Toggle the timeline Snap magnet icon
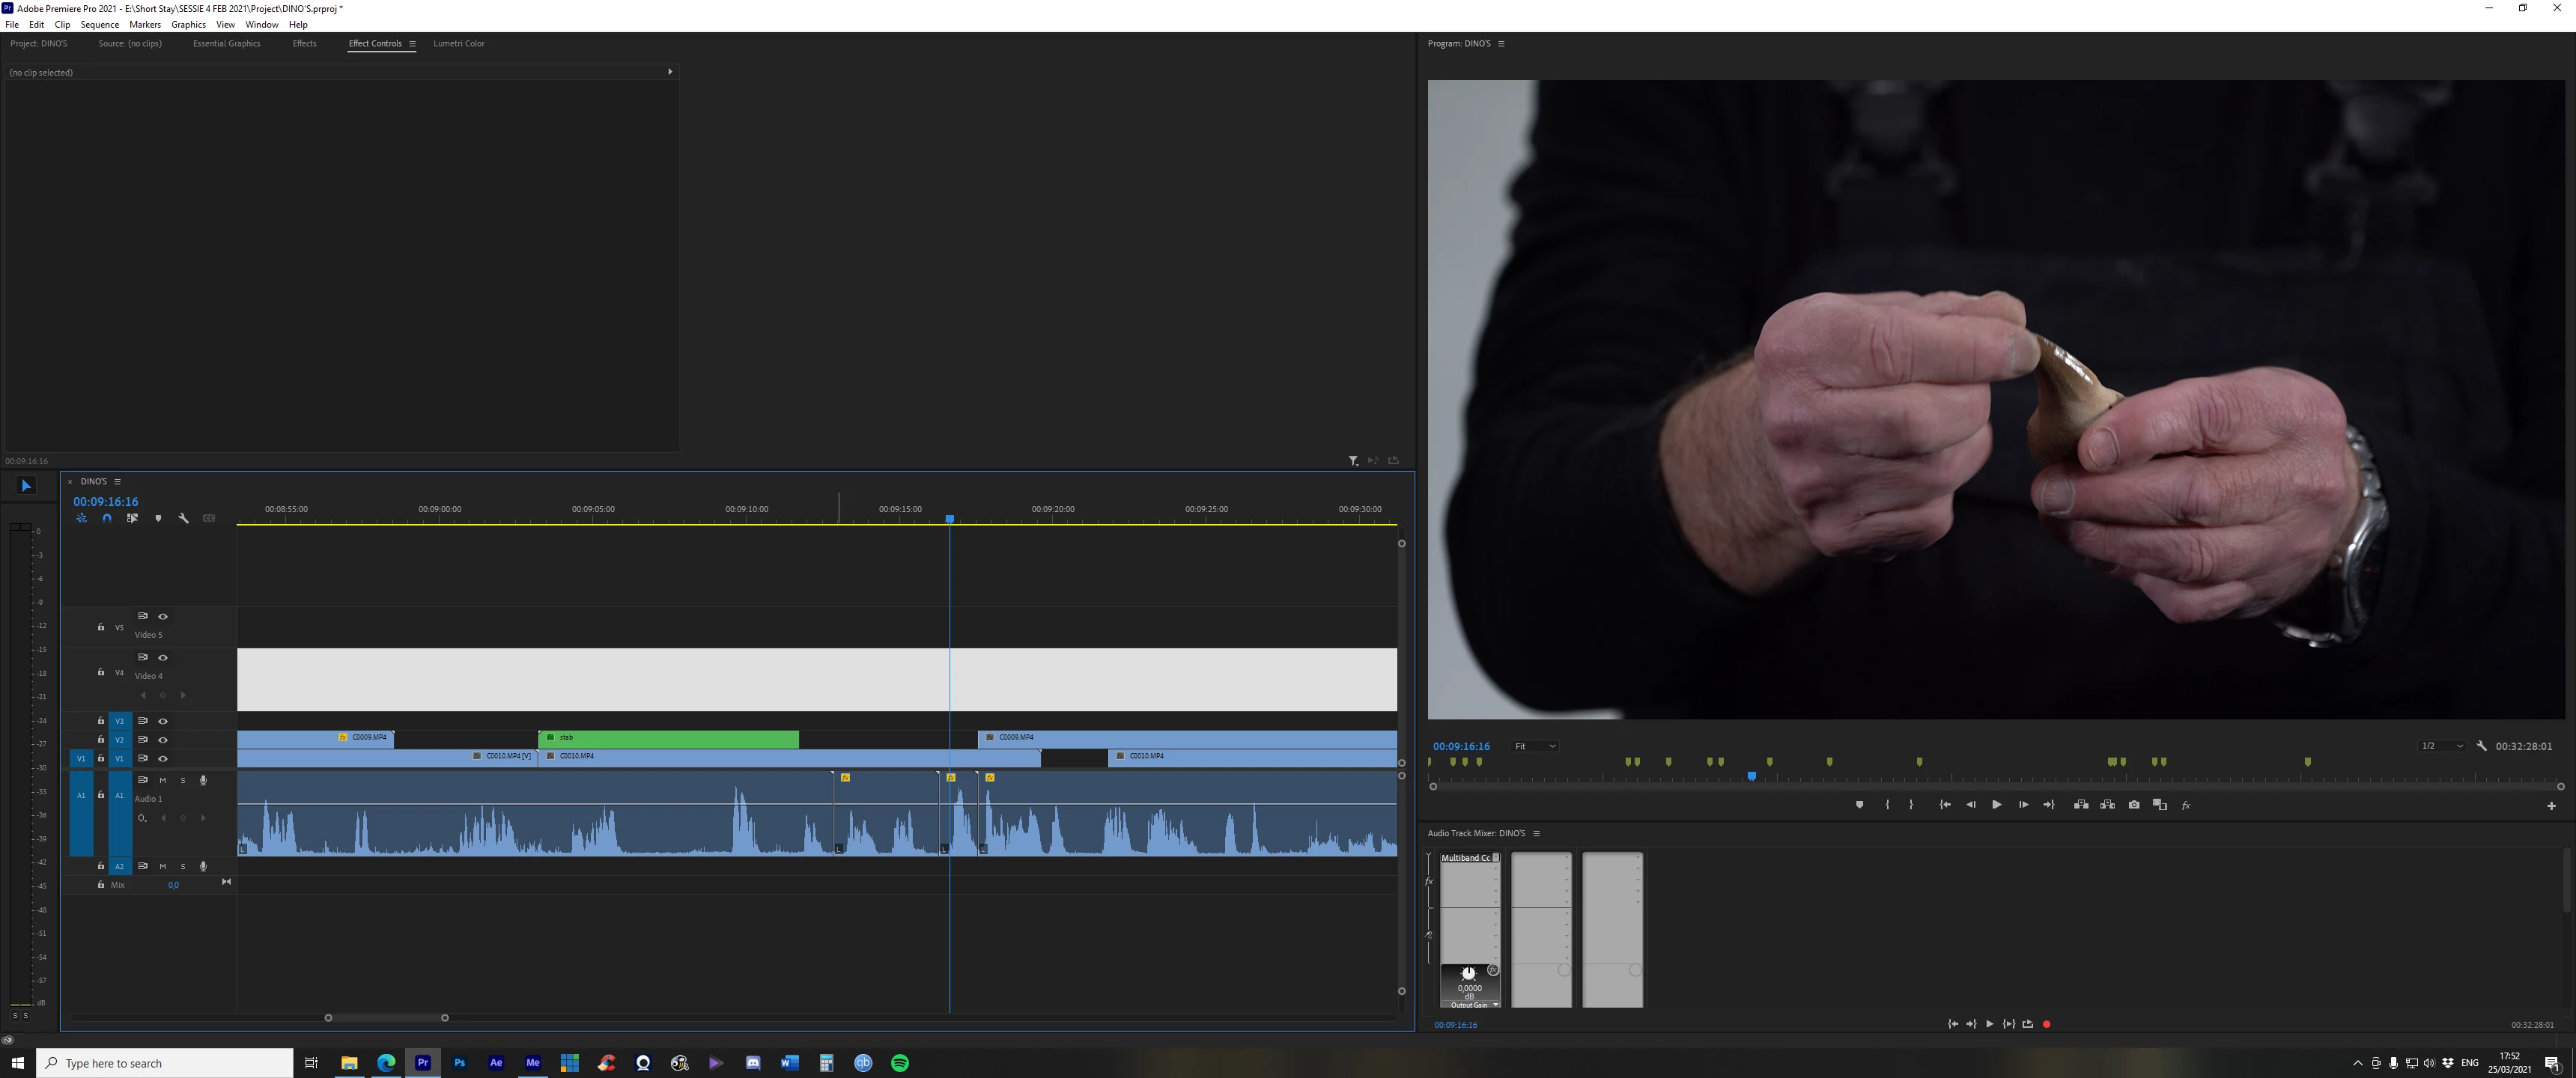 coord(107,518)
